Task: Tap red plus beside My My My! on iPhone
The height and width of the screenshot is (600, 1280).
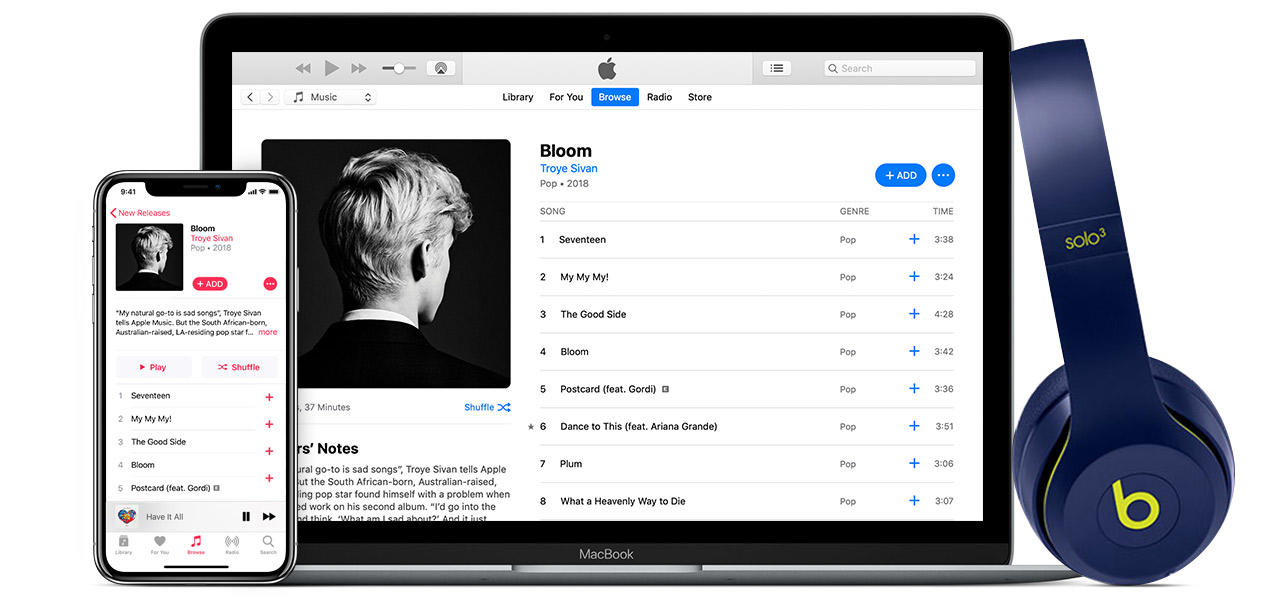Action: click(x=269, y=424)
